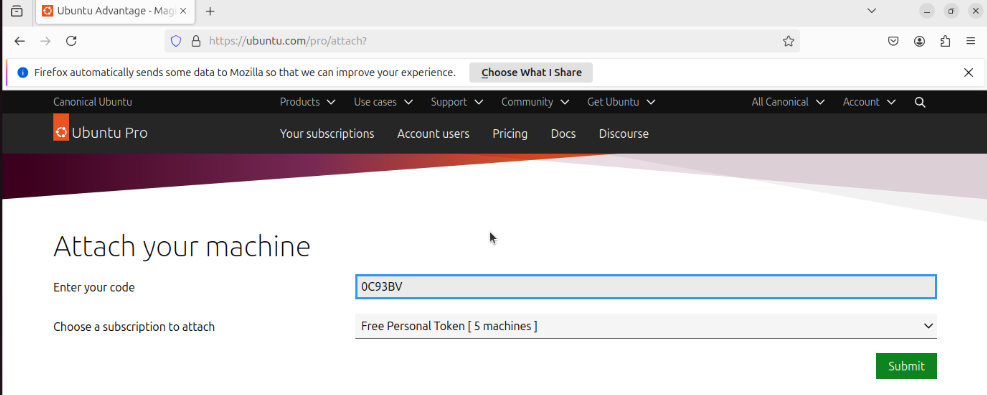This screenshot has width=987, height=395.
Task: Open a new browser tab
Action: (210, 11)
